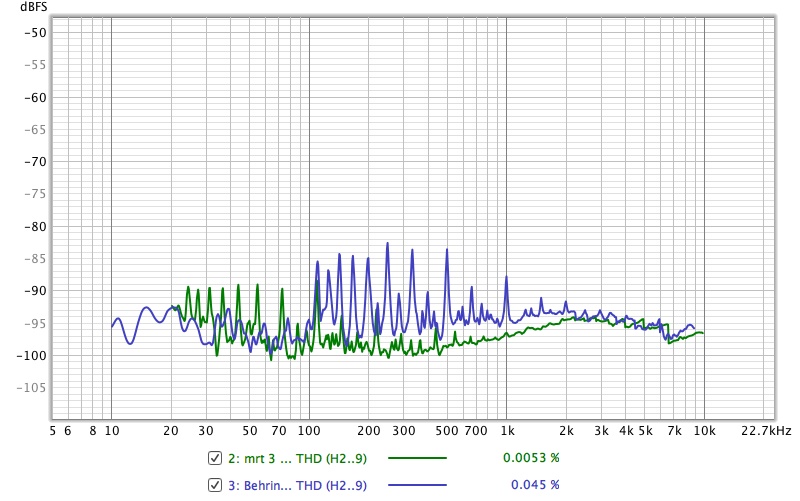Select the '2: mrt 3 ... THD (H2..9)' legend label
Viewport: 800px width, 501px height.
pos(297,458)
